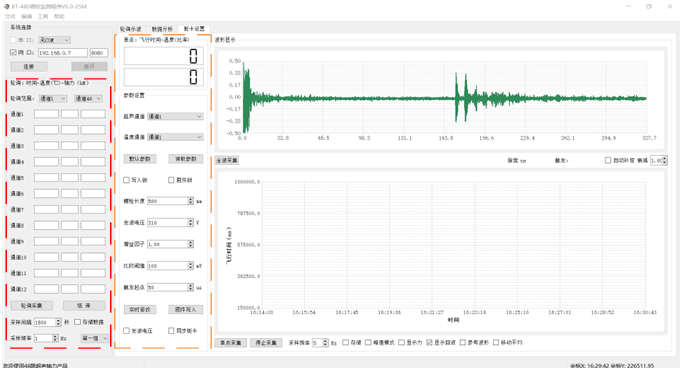This screenshot has width=685, height=371.
Task: Click the 停止采集 button below the chart
Action: tap(266, 343)
